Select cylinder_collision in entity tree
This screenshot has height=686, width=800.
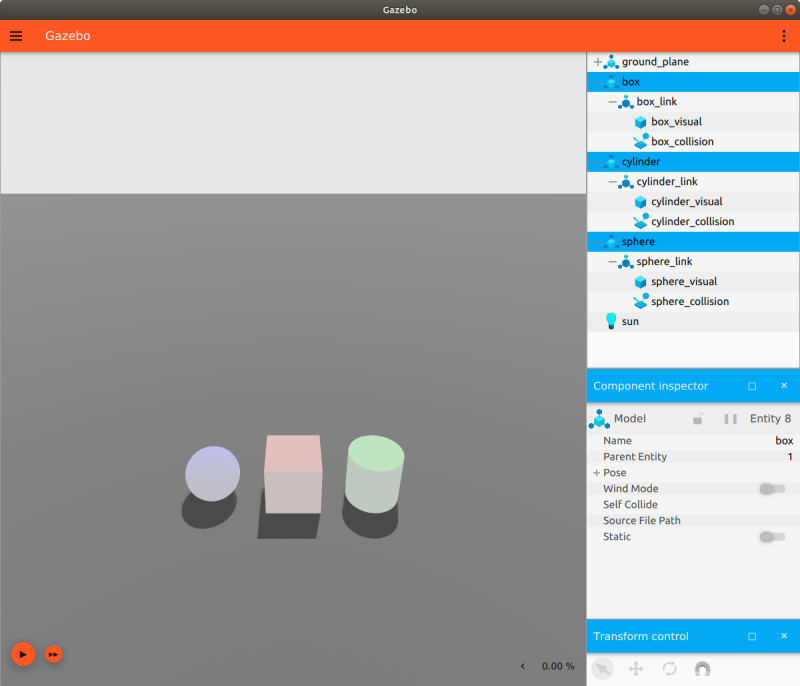tap(693, 222)
